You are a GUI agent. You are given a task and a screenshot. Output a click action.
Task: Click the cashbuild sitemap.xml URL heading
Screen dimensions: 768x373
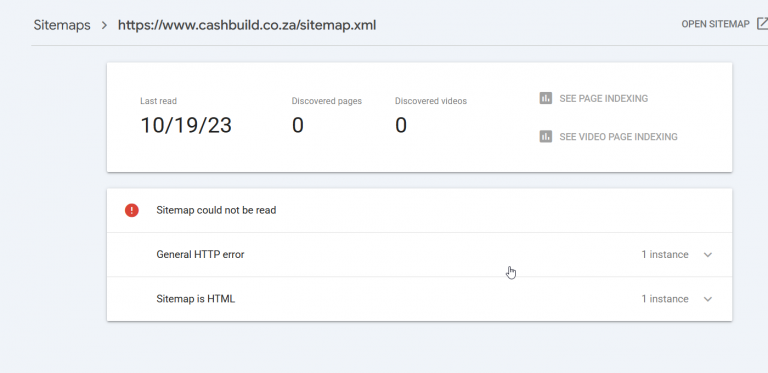point(247,25)
